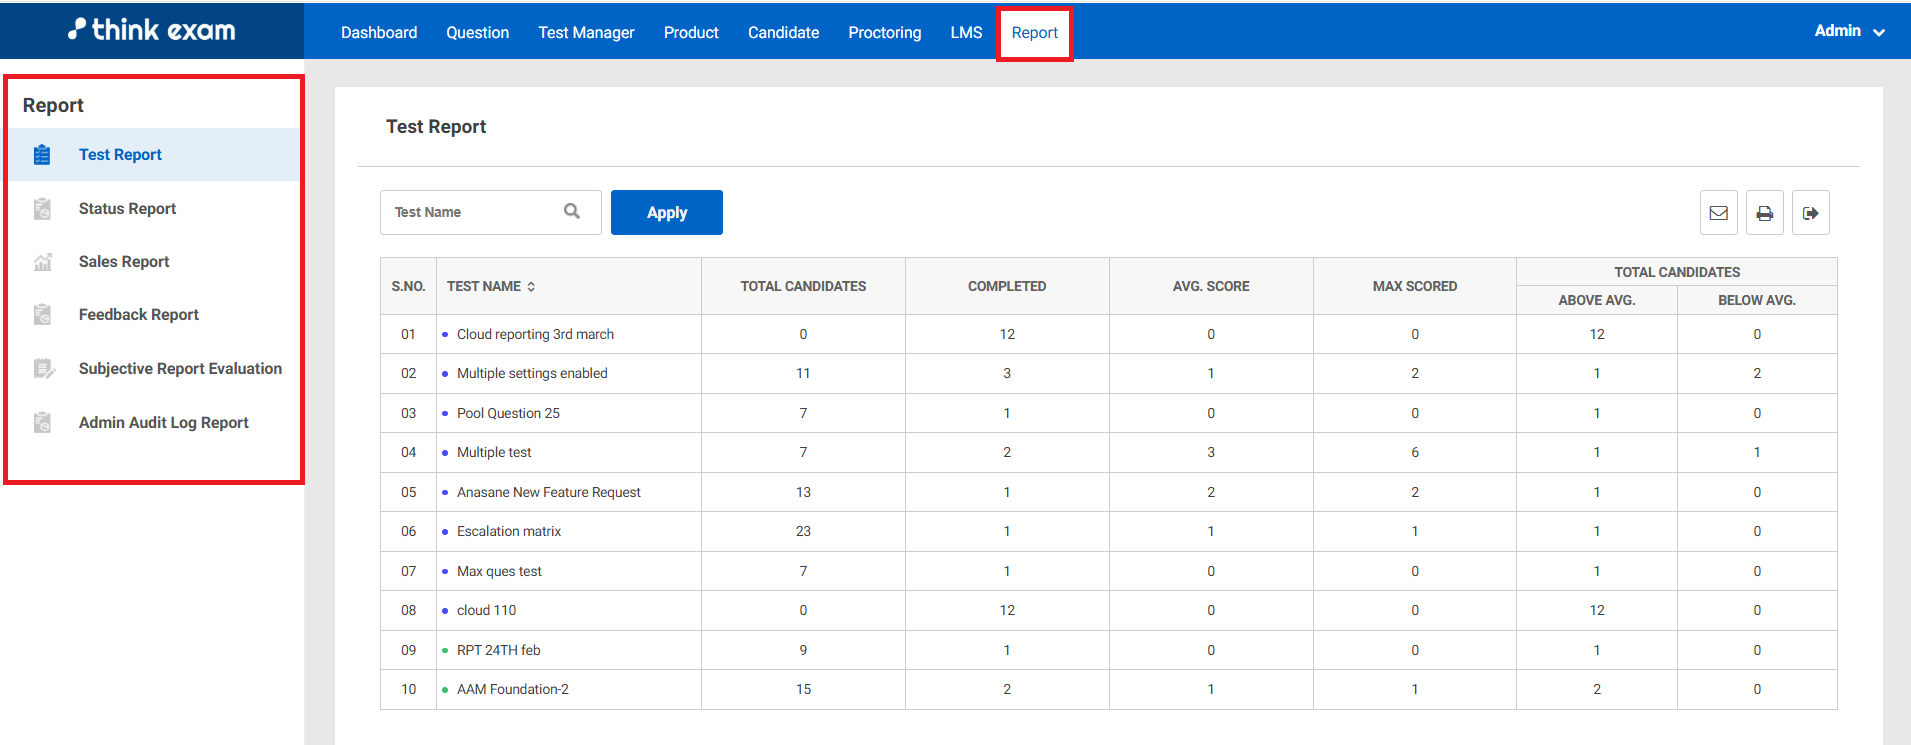The image size is (1911, 745).
Task: Click the think exam logo
Action: (x=152, y=30)
